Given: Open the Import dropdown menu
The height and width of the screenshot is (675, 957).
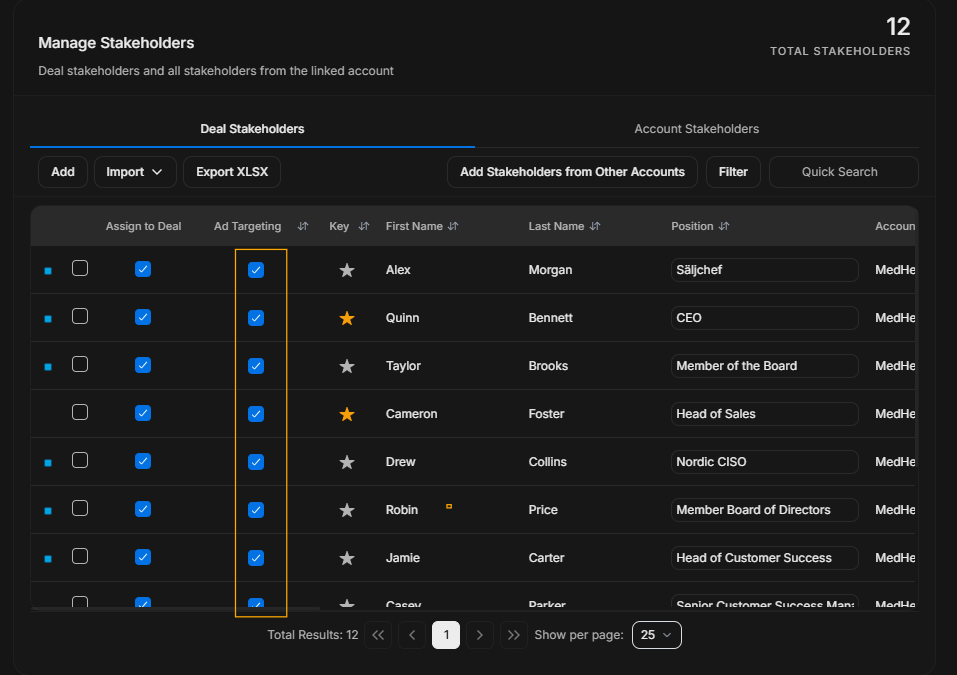Looking at the screenshot, I should (135, 172).
